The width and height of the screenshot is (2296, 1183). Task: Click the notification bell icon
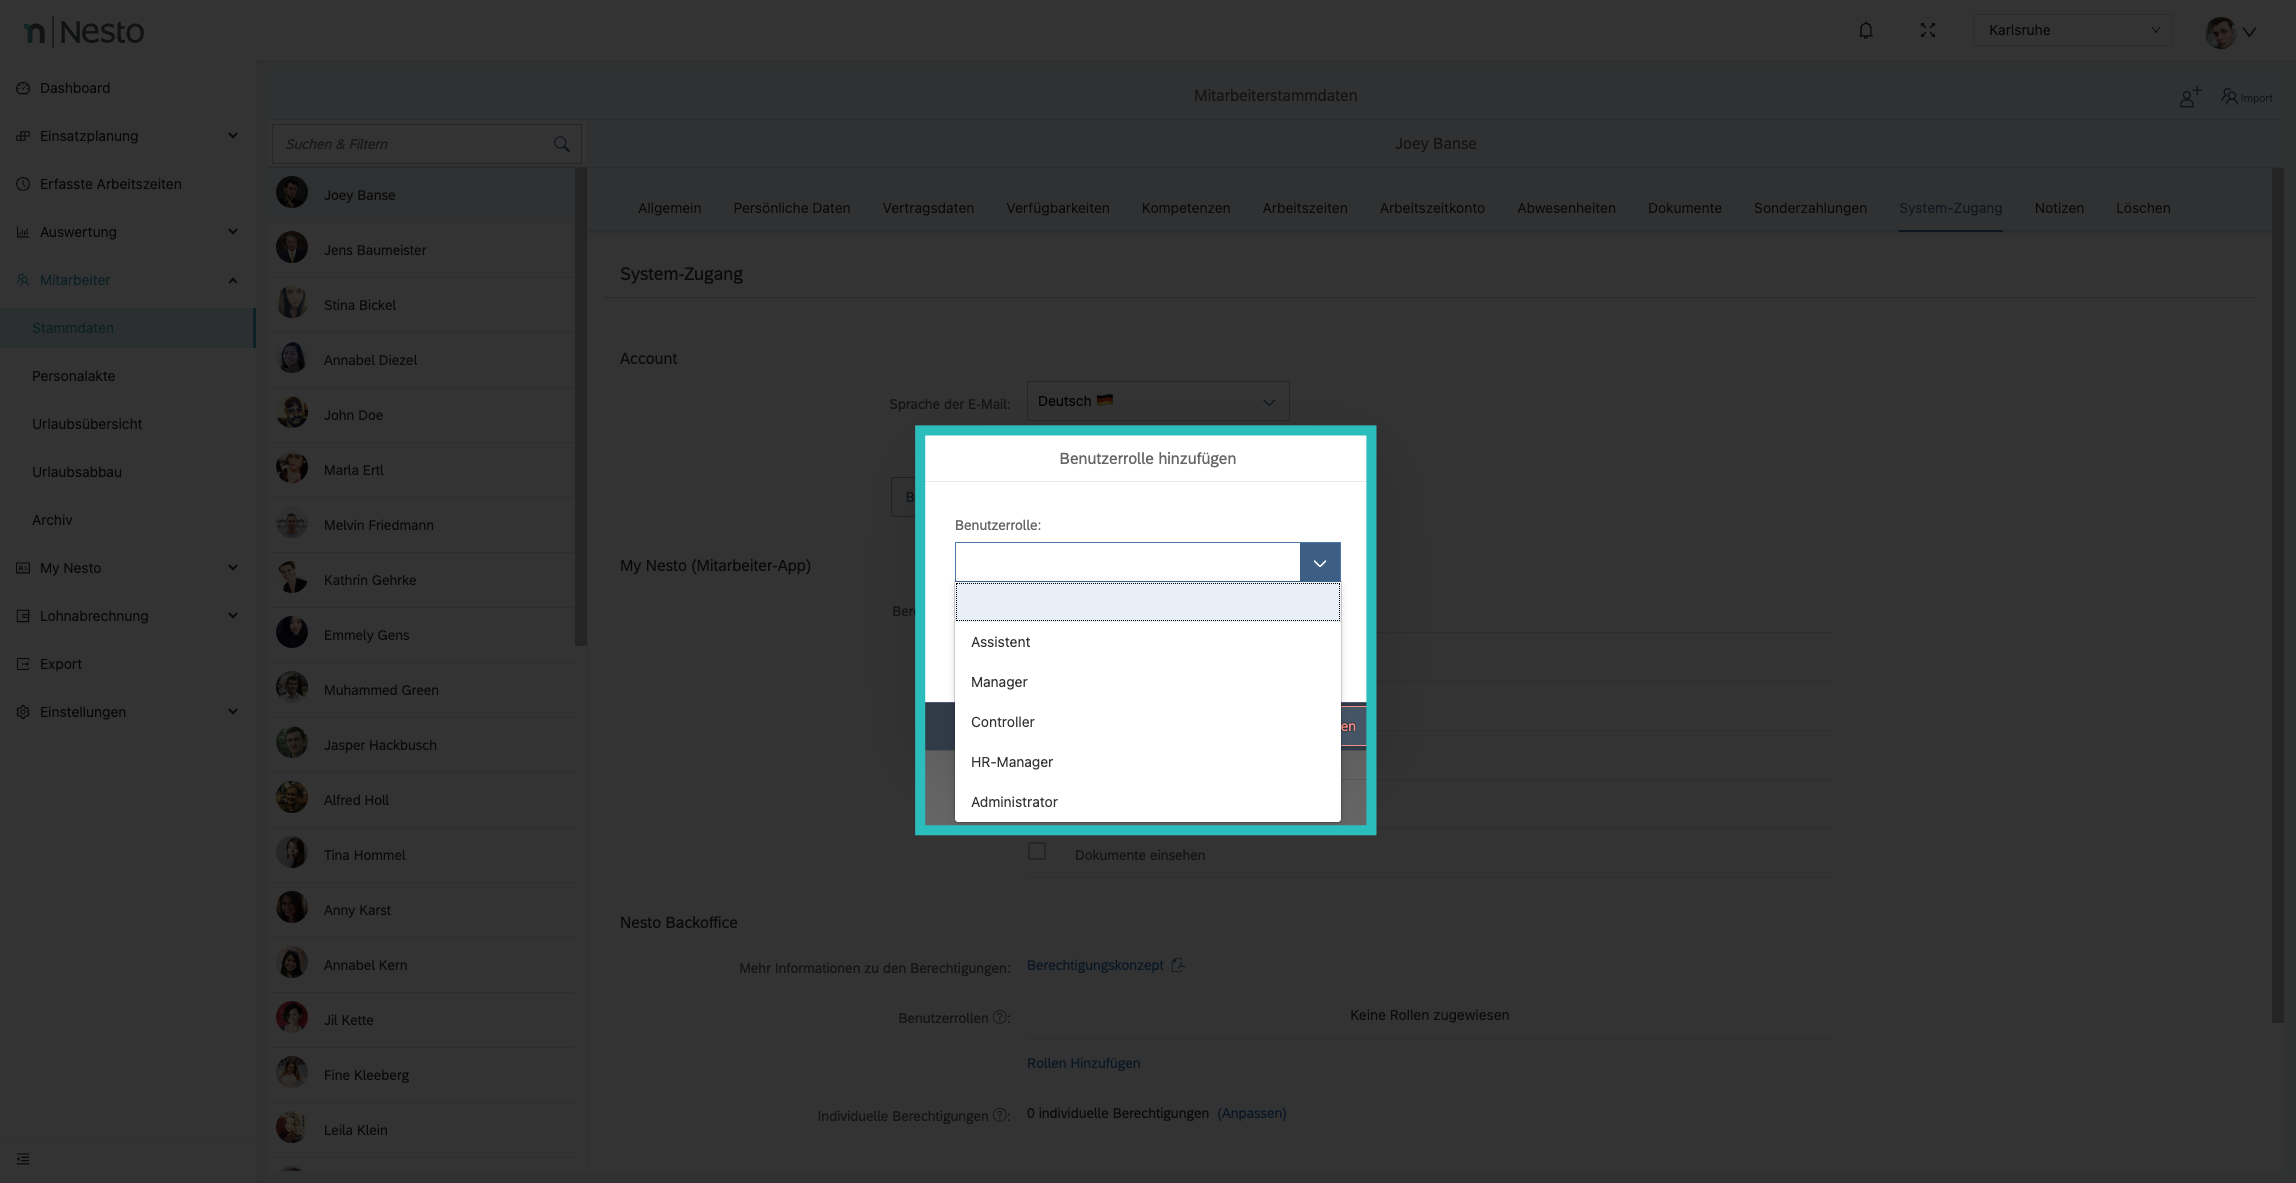[1865, 30]
